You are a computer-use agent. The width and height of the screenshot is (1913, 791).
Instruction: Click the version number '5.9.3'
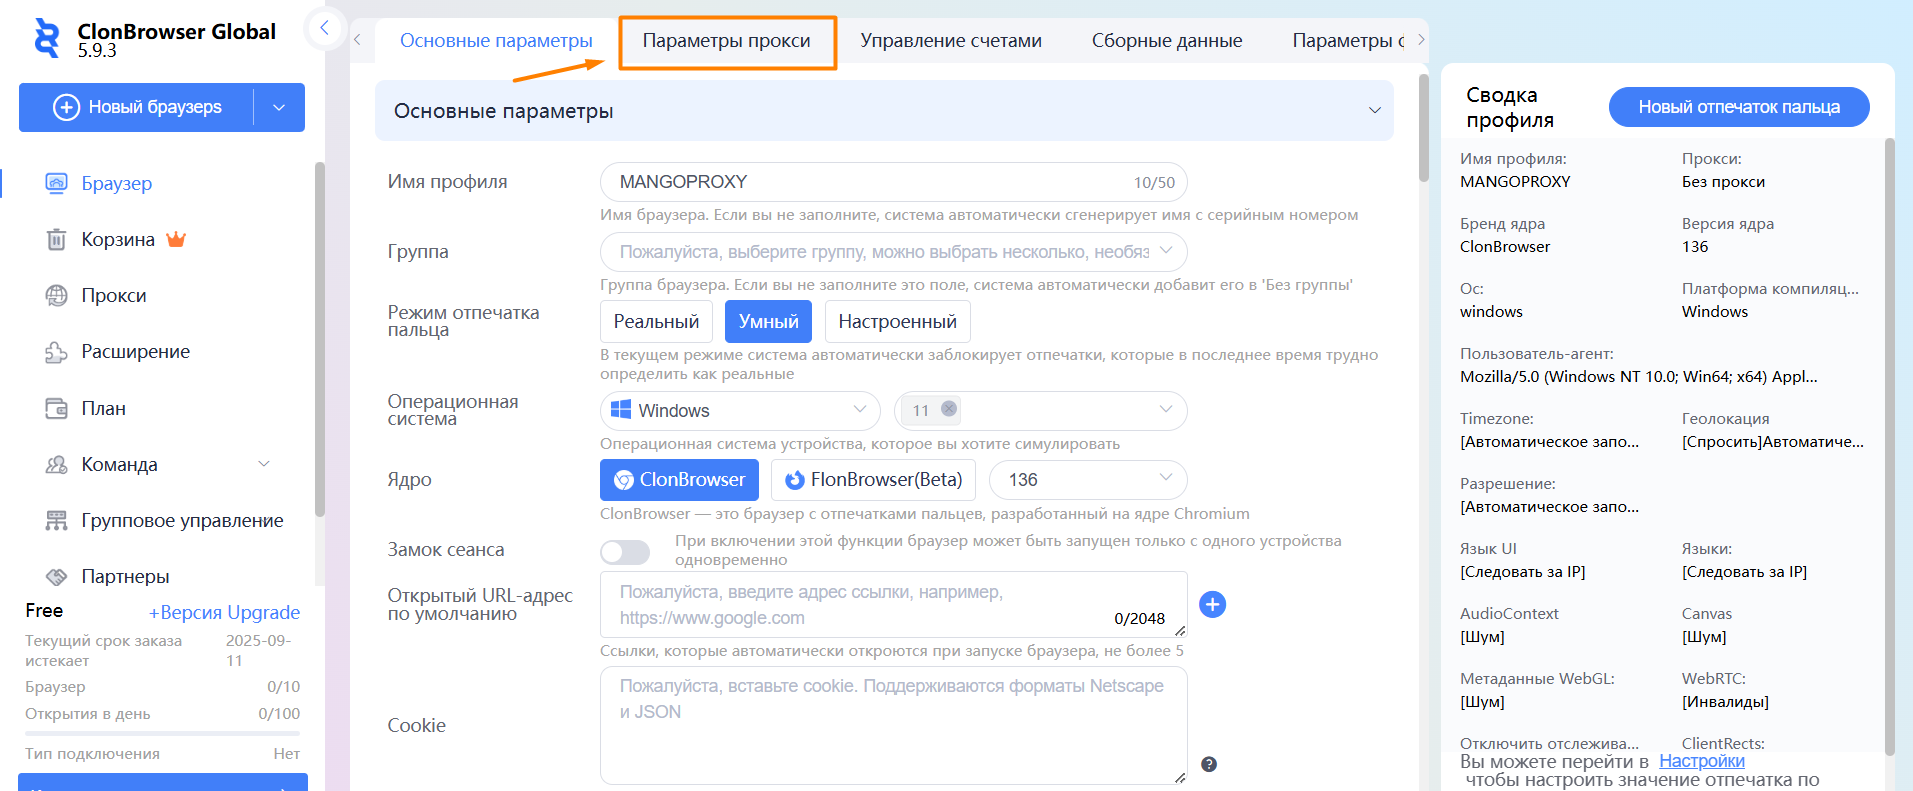[x=97, y=51]
